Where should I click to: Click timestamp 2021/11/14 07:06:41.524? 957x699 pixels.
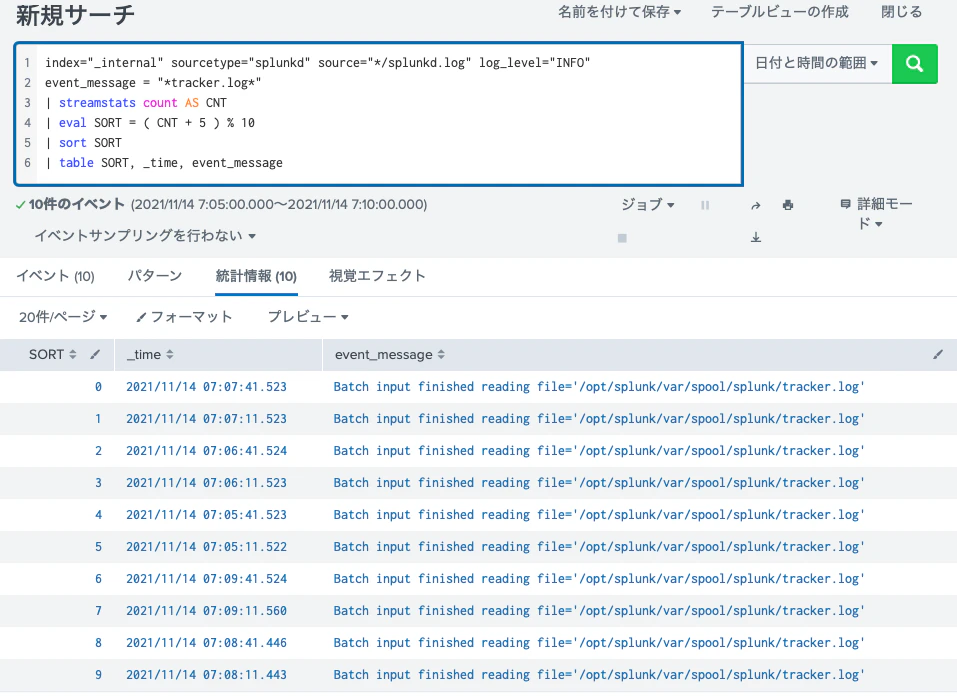(206, 451)
